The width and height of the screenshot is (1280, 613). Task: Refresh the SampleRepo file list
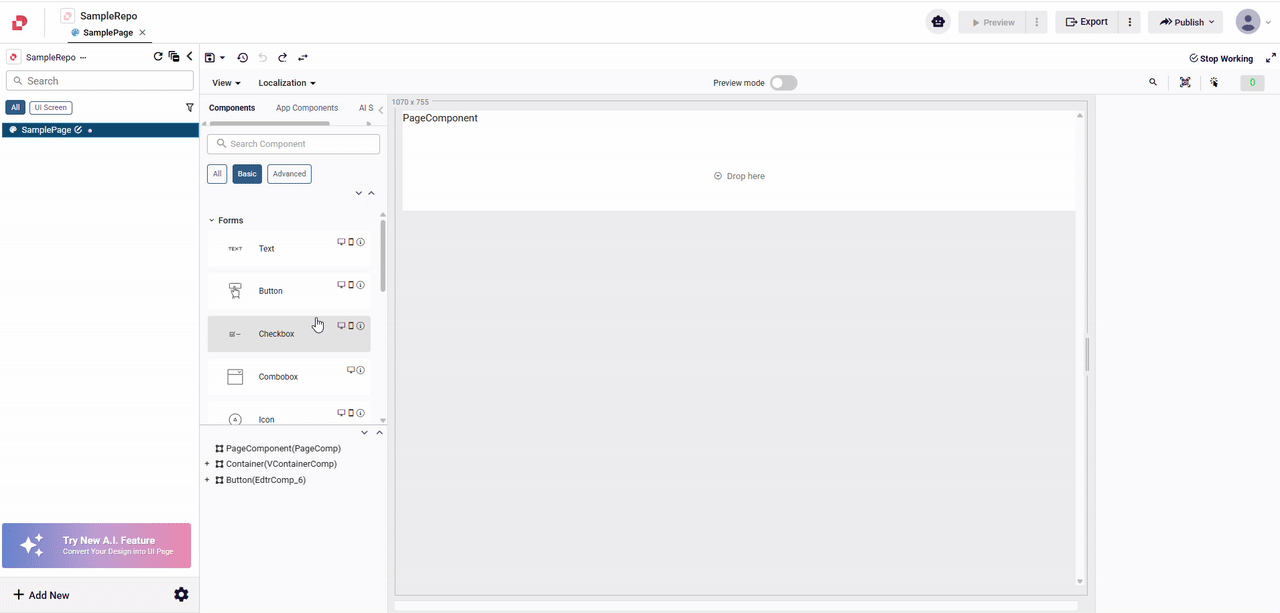(158, 57)
